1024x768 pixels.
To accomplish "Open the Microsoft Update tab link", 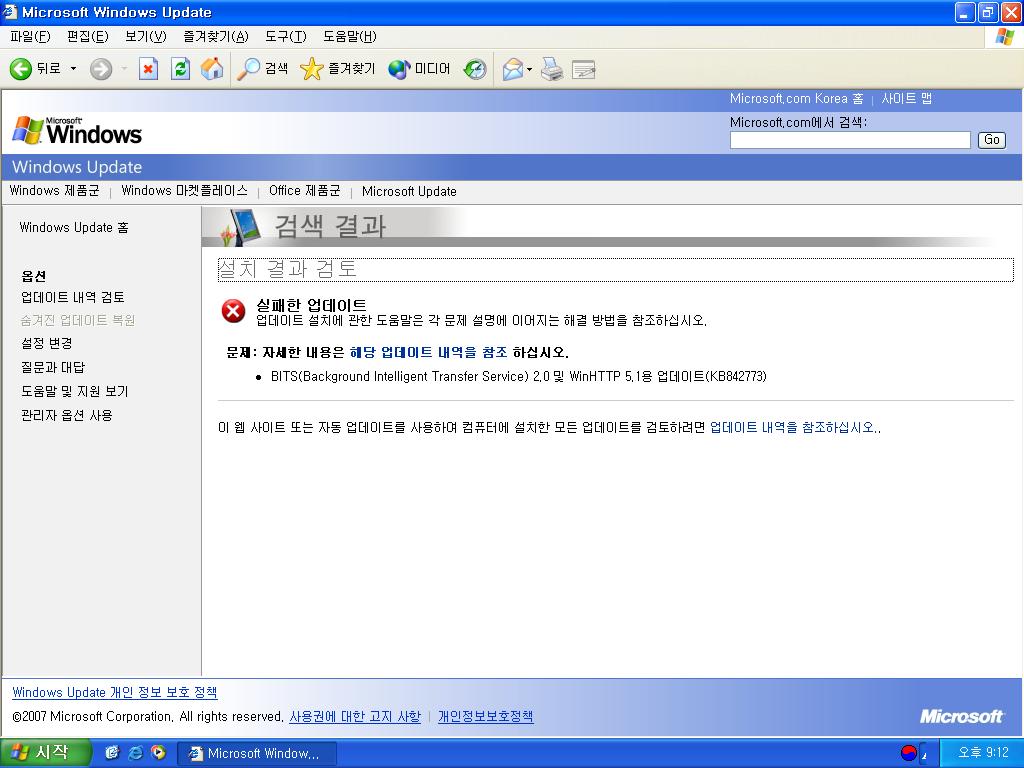I will click(x=409, y=191).
